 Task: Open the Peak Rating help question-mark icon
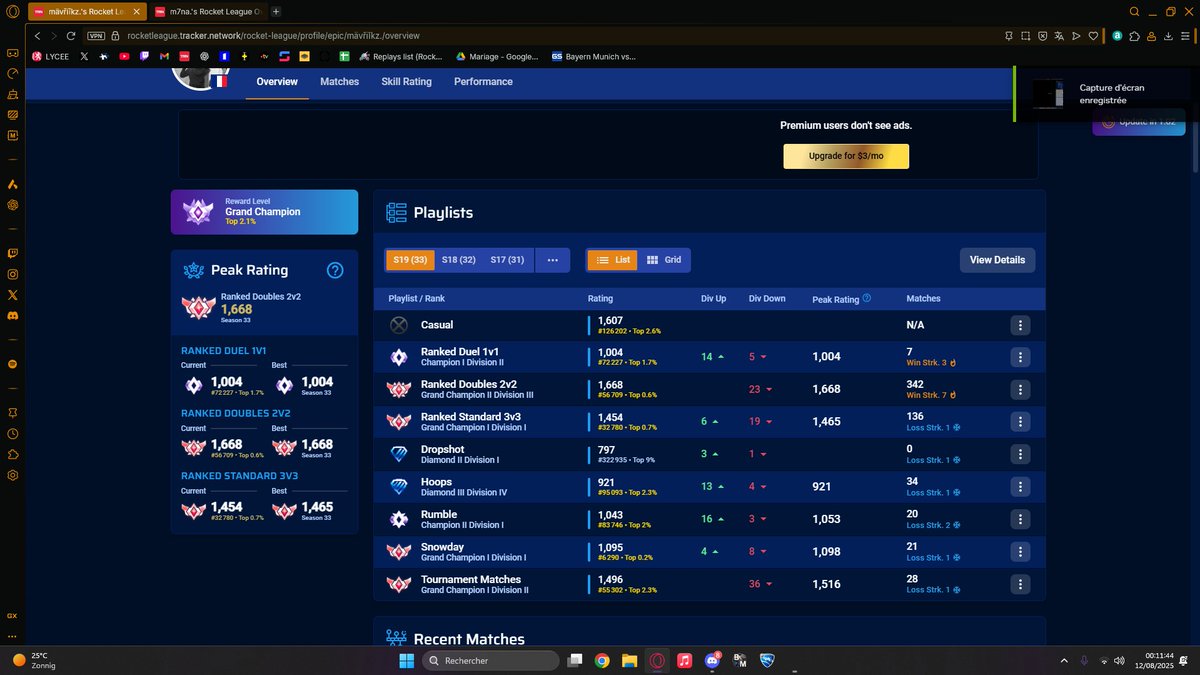(x=336, y=270)
